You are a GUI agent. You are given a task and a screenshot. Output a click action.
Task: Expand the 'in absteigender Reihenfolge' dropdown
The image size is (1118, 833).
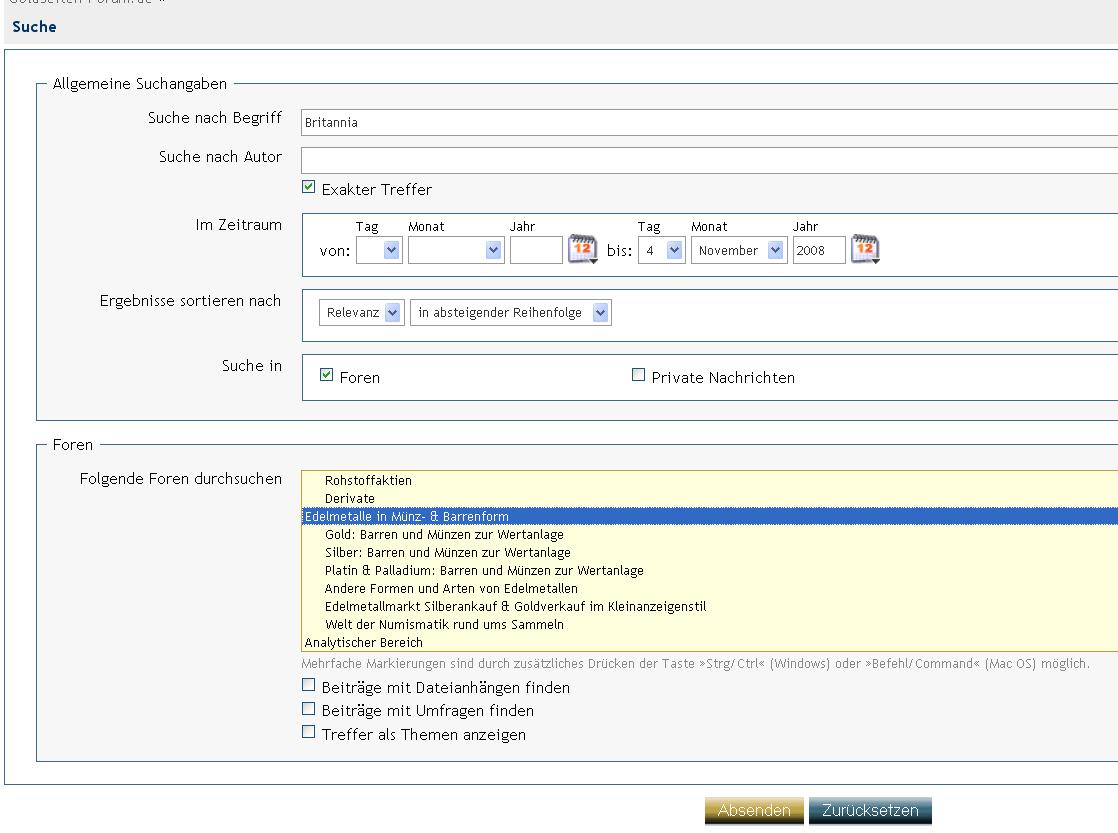coord(510,312)
